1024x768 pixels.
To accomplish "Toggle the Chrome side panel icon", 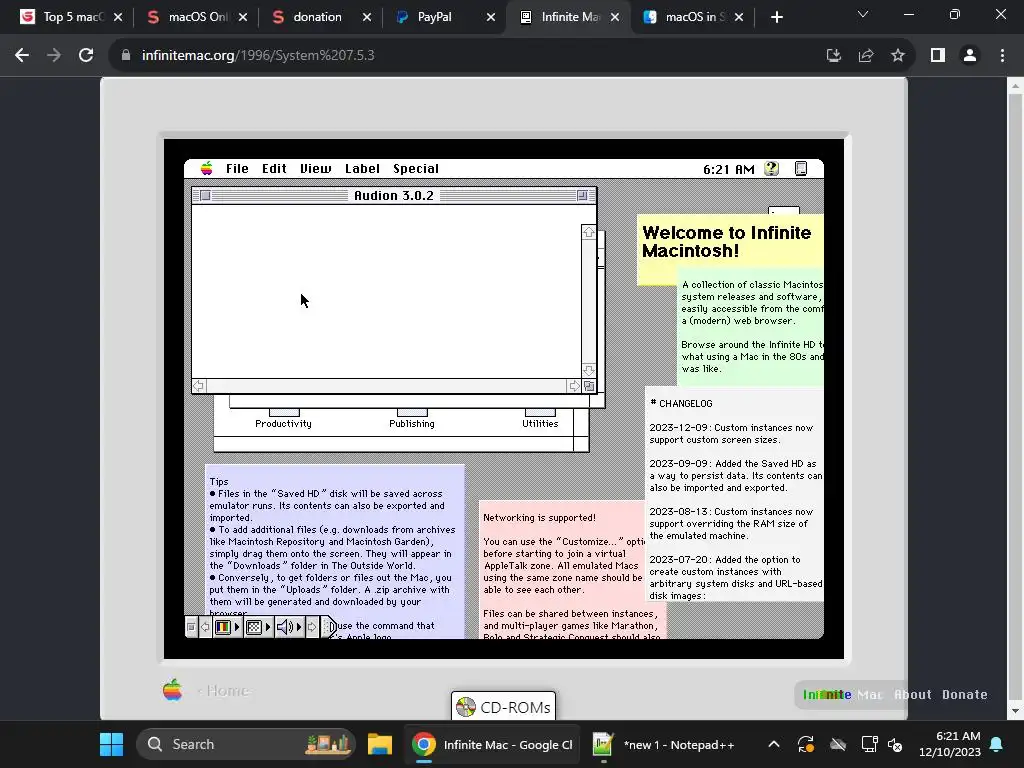I will coord(938,56).
